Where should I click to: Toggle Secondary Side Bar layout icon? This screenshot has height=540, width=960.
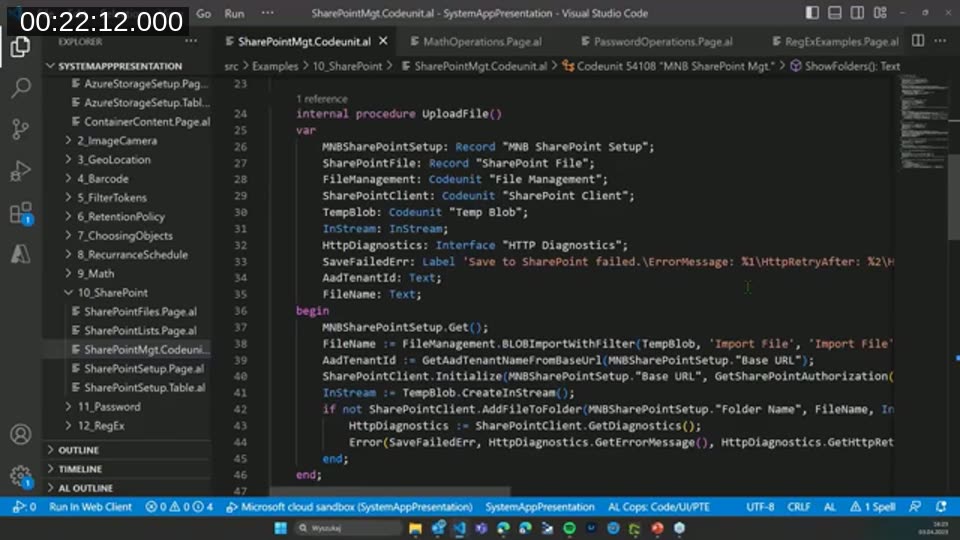pos(857,13)
